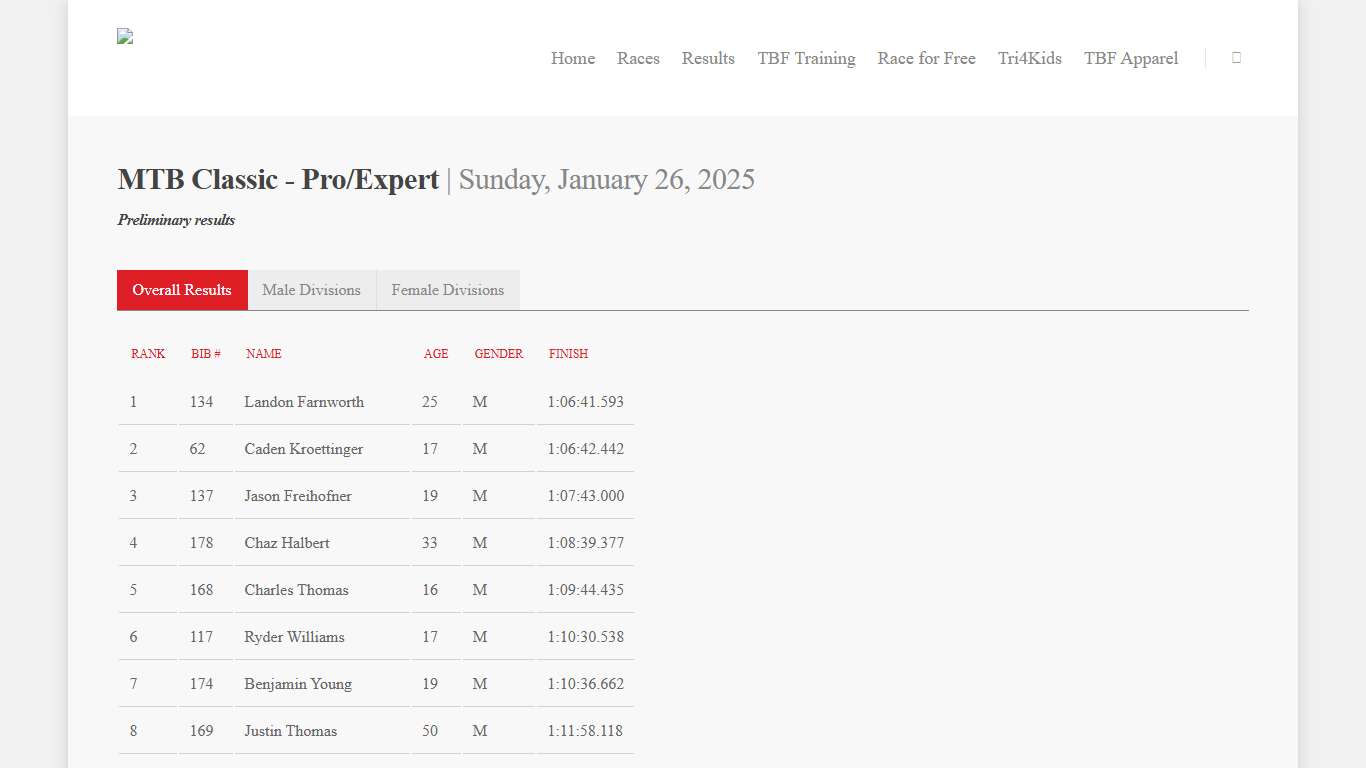Image resolution: width=1366 pixels, height=768 pixels.
Task: Sort by the NAME column header
Action: click(x=264, y=354)
